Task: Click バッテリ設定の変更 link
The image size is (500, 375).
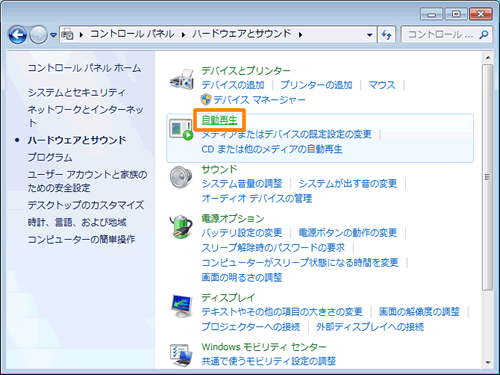Action: tap(242, 233)
